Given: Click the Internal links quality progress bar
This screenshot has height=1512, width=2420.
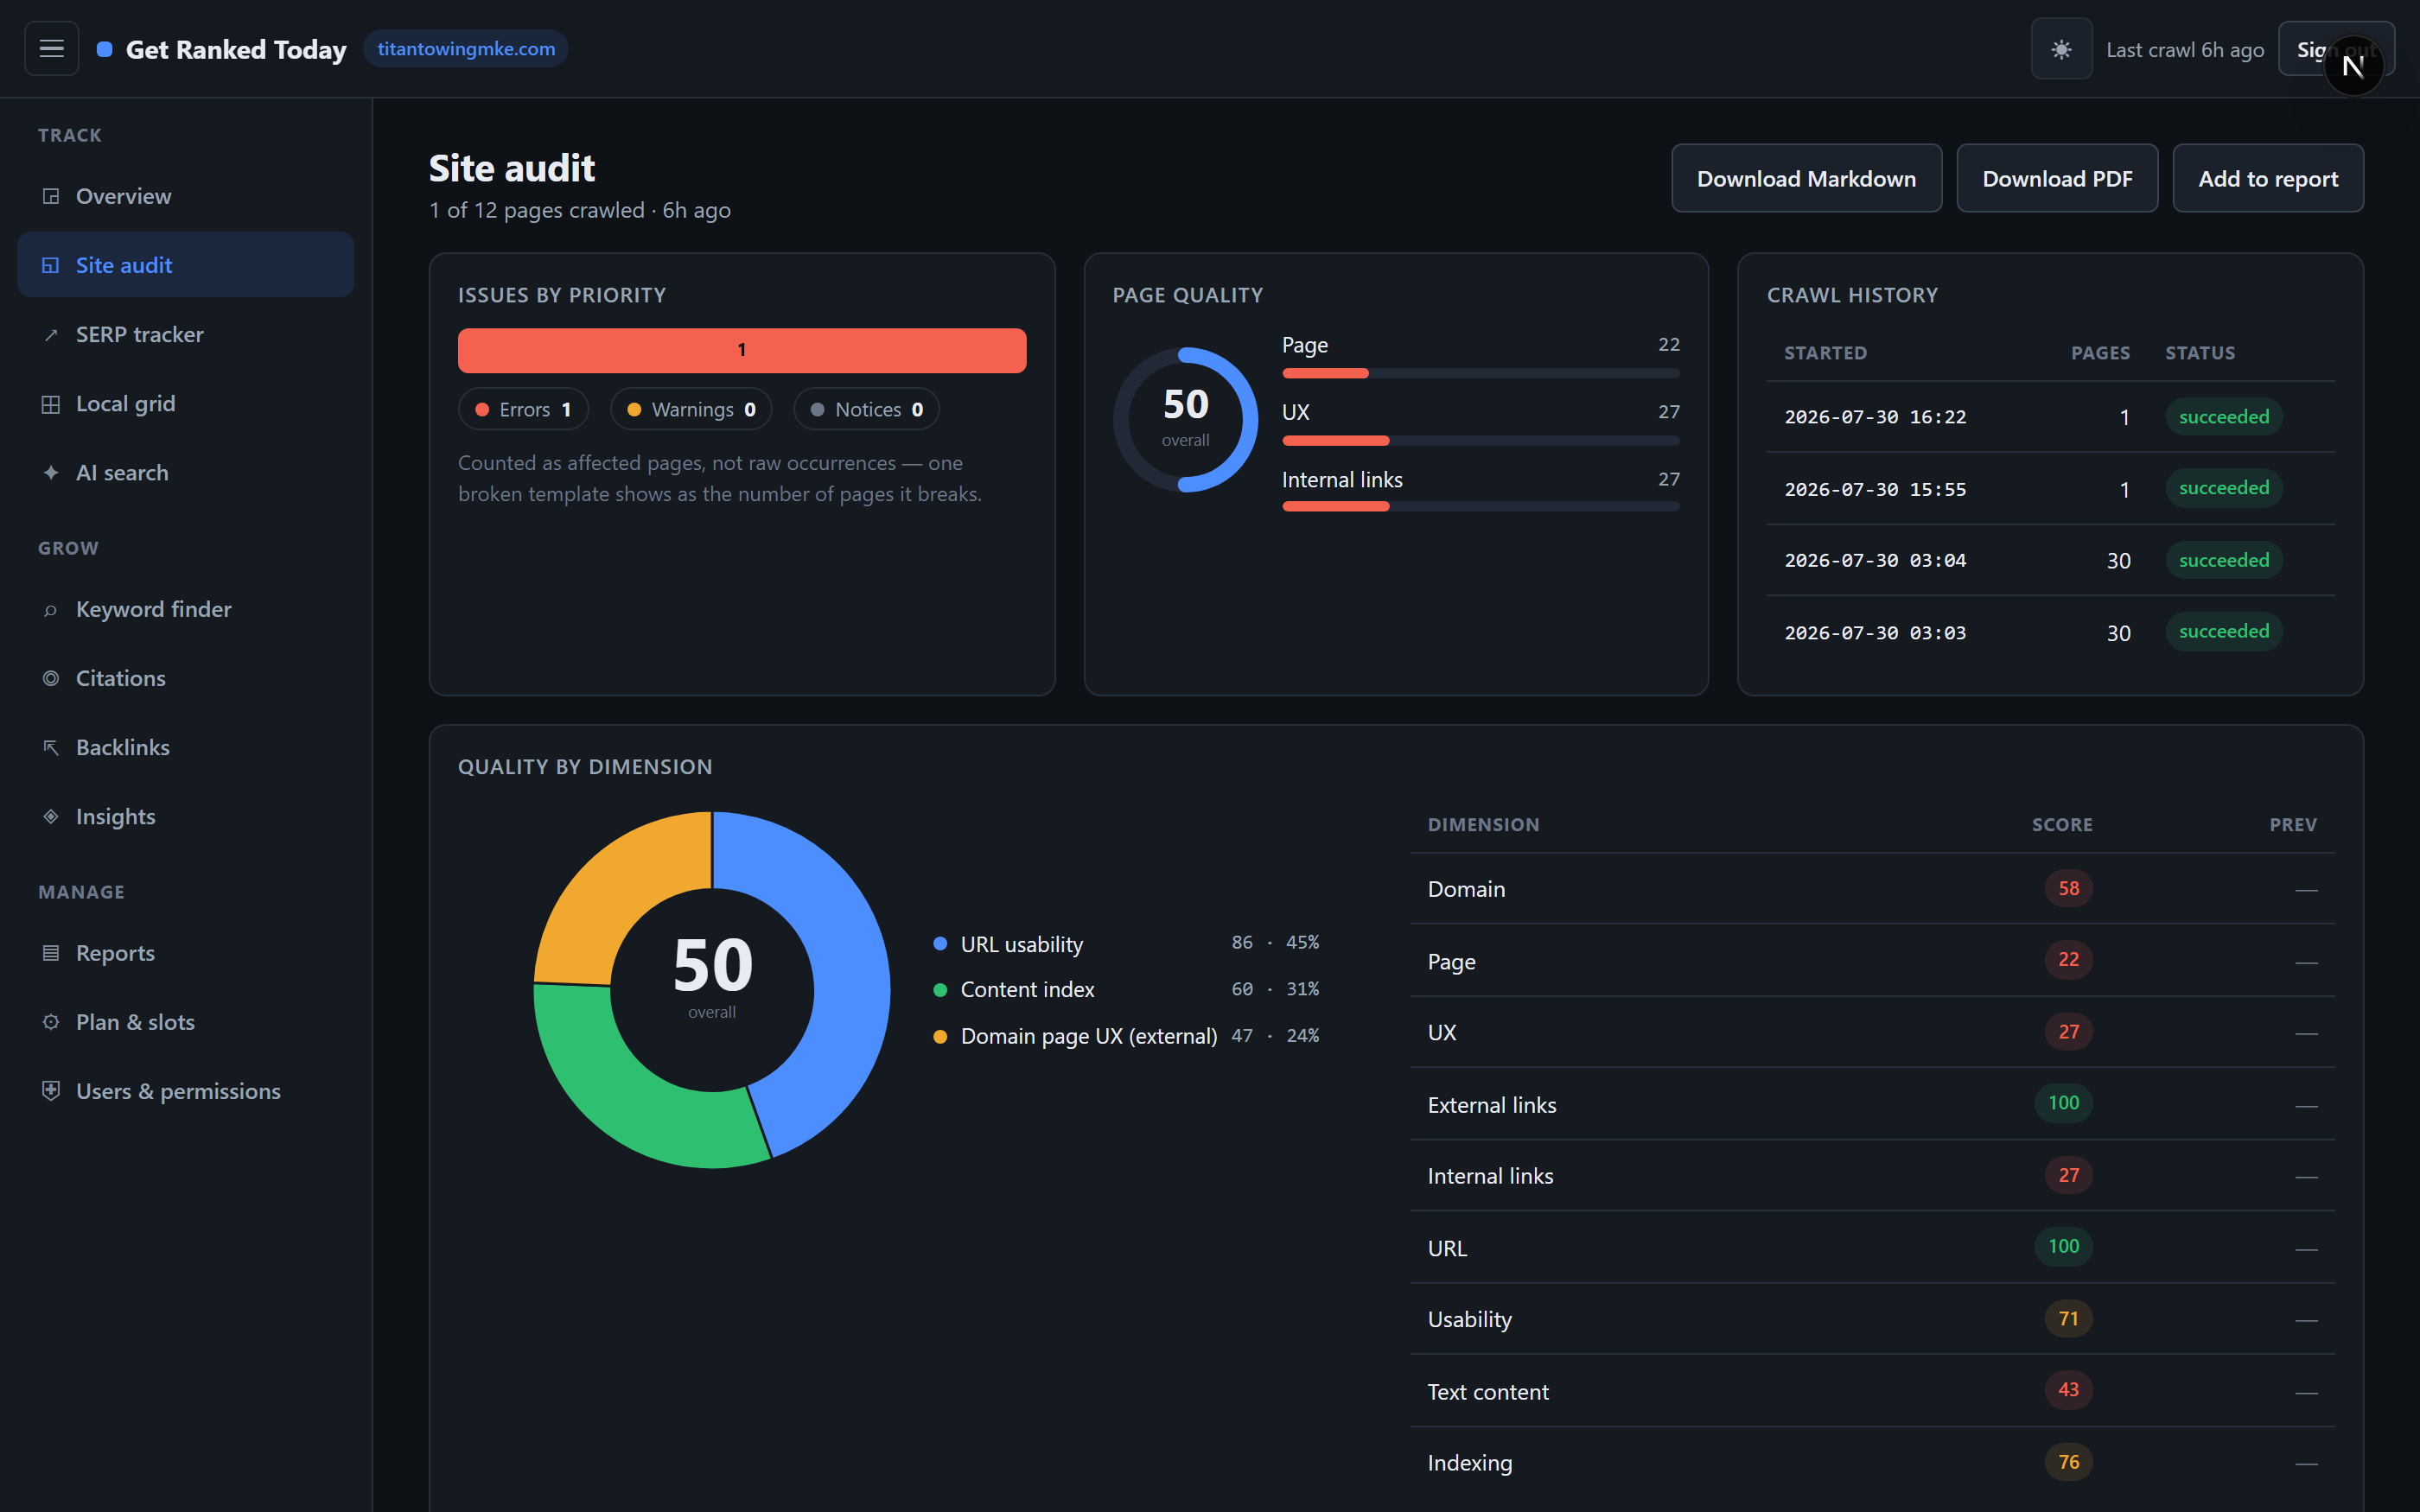Looking at the screenshot, I should (1481, 507).
